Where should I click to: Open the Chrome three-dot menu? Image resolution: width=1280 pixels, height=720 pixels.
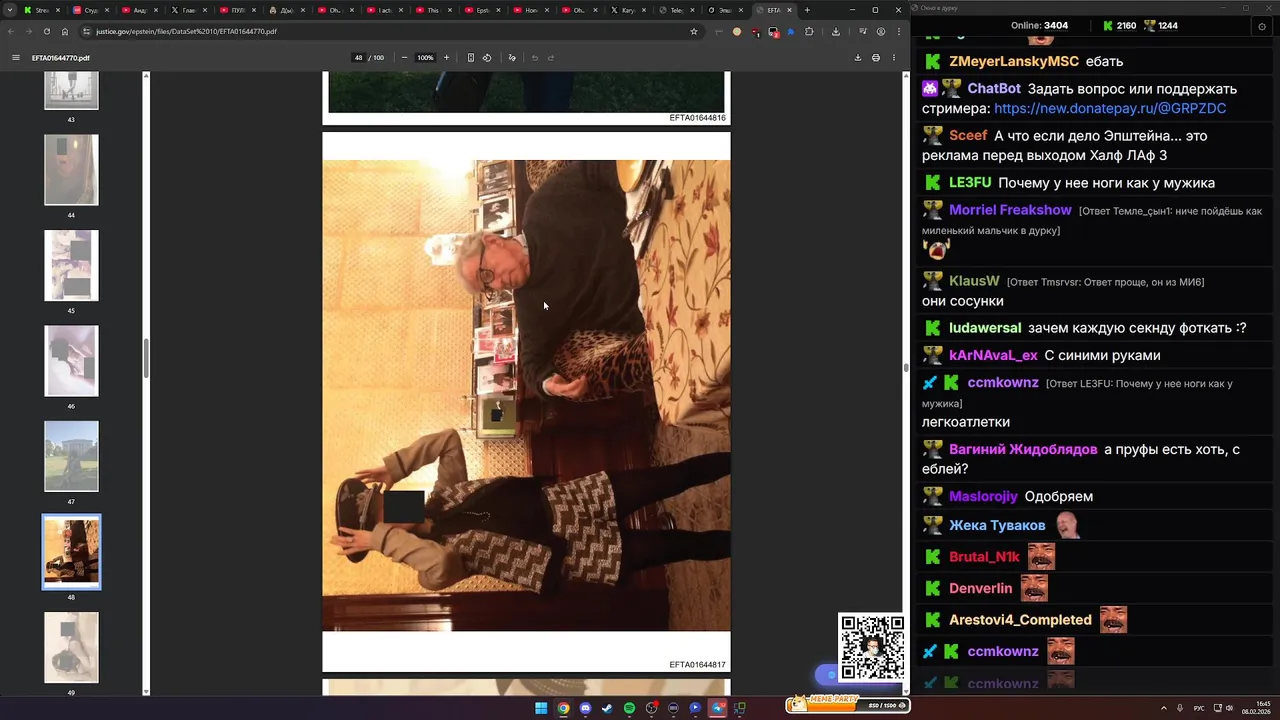coord(898,31)
